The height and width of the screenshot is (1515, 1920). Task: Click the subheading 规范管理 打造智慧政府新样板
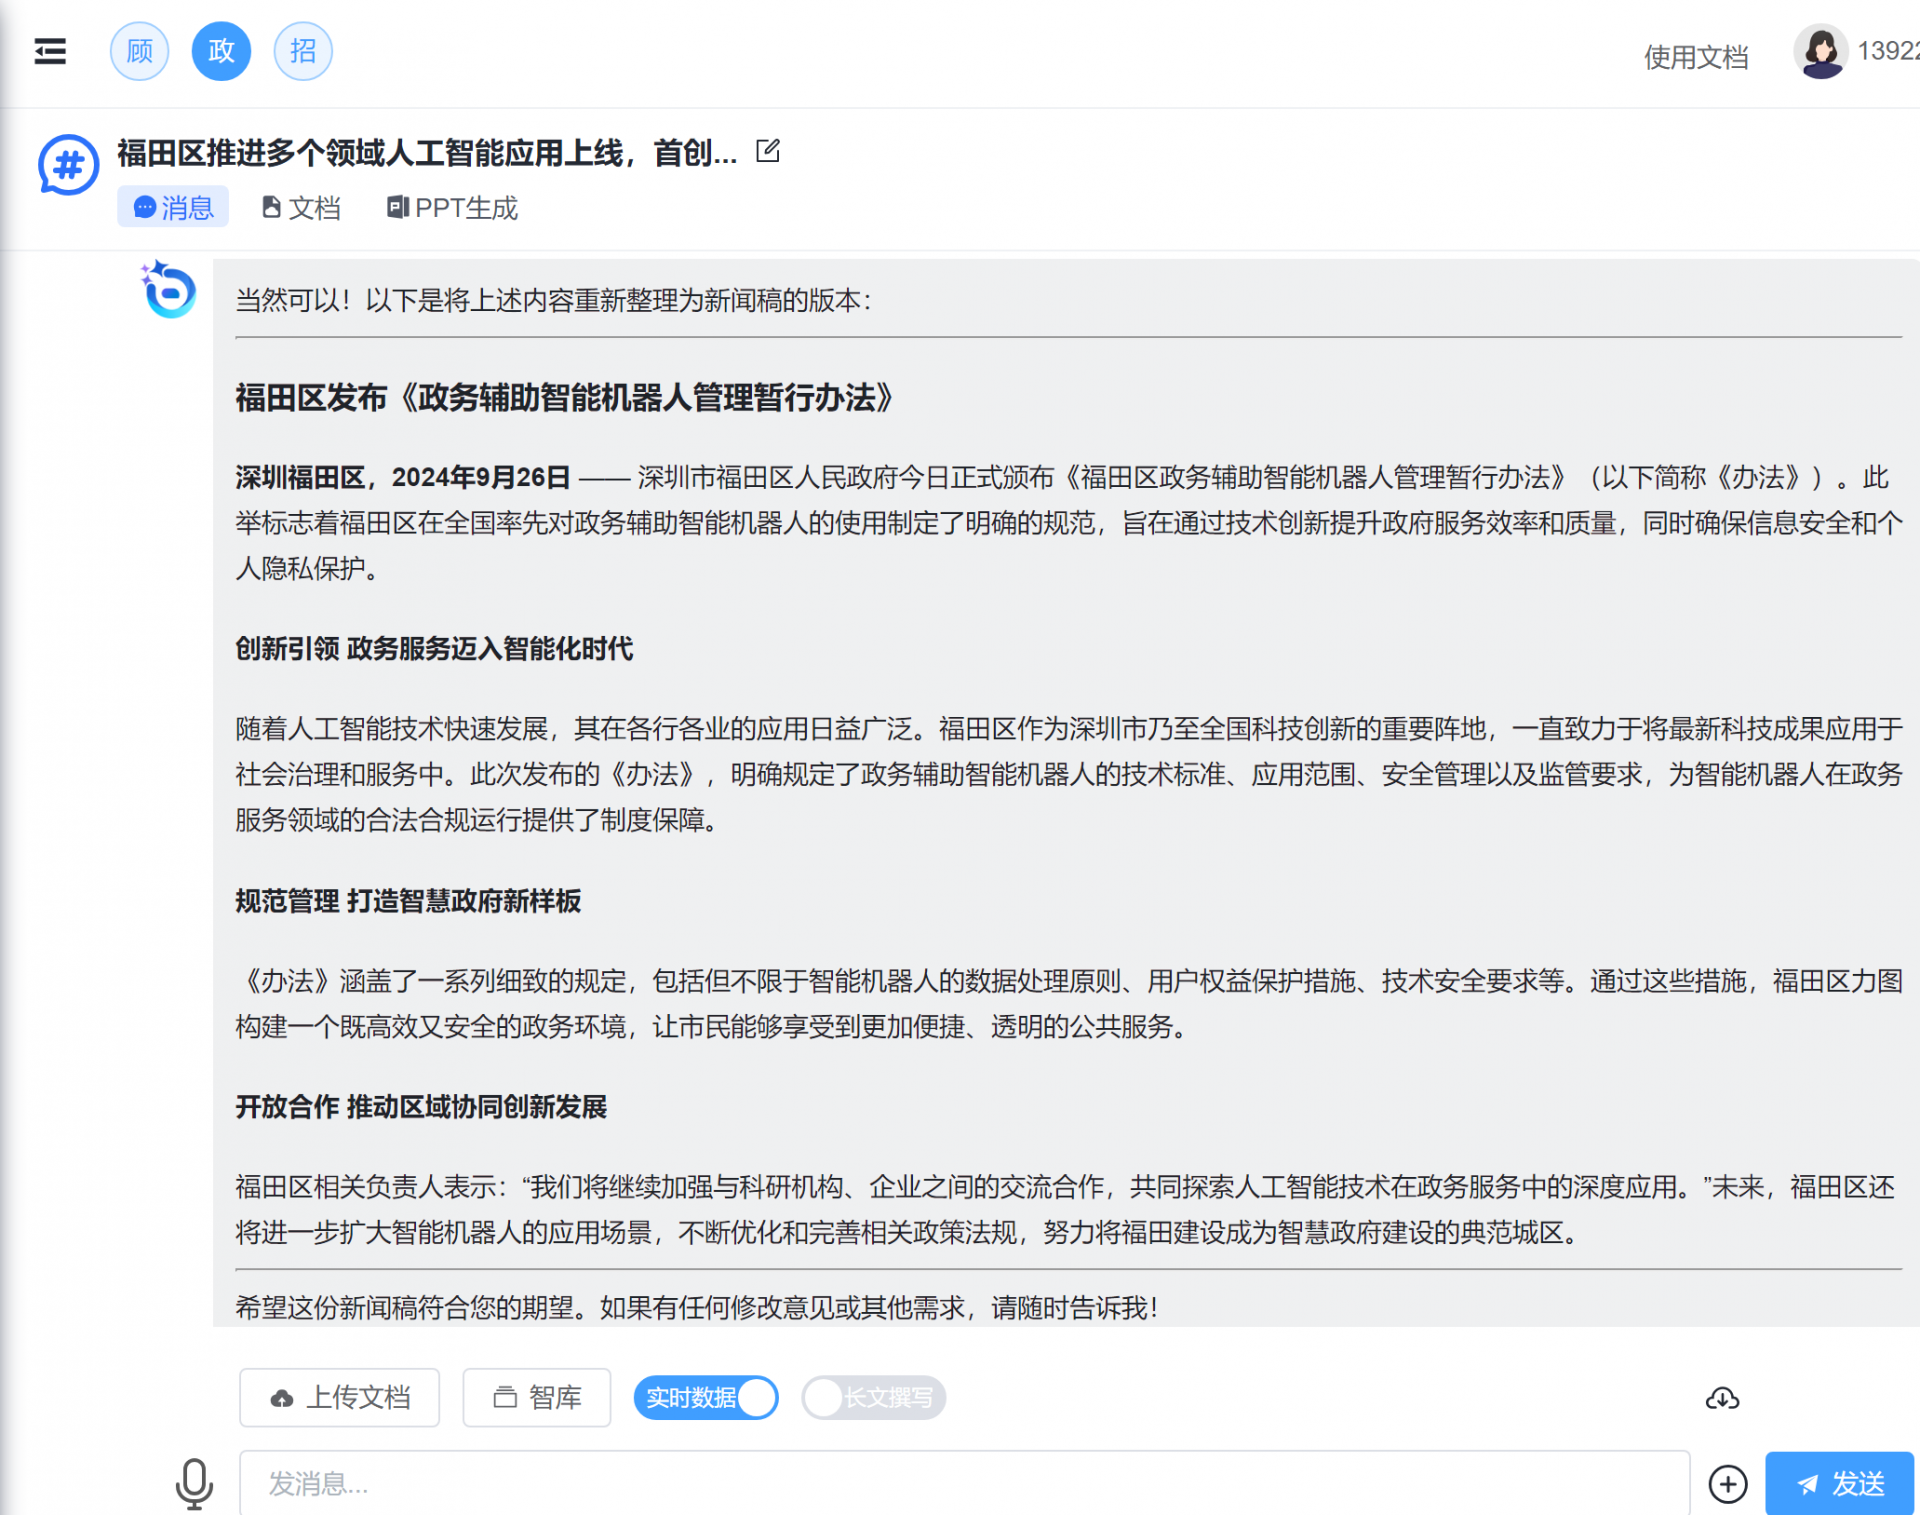point(408,901)
